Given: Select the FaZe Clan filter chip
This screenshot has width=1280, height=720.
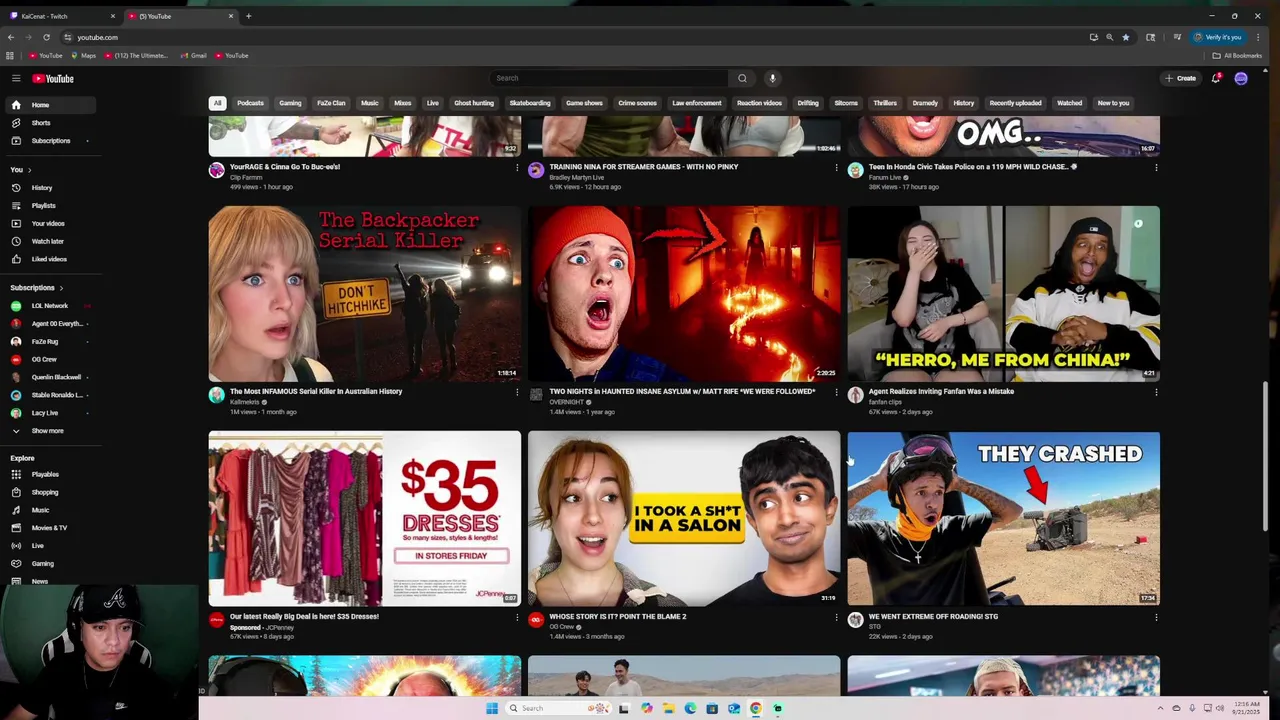Looking at the screenshot, I should pos(331,103).
